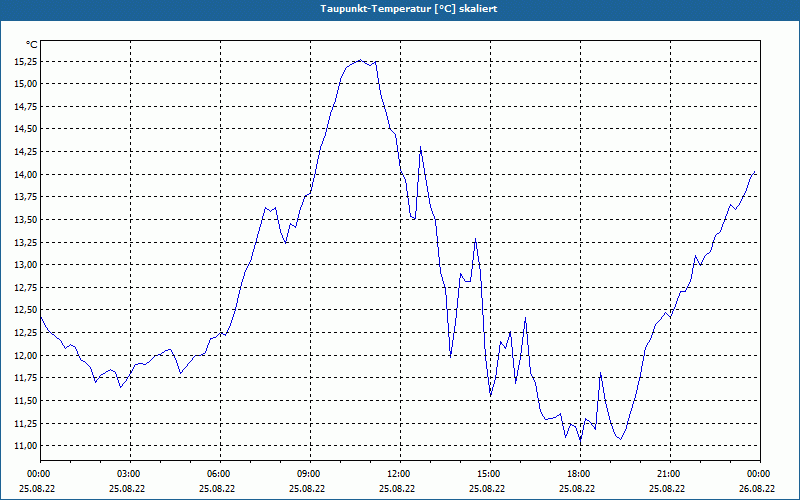Click the 26.08.22 date label
Image resolution: width=800 pixels, height=500 pixels.
coord(757,489)
